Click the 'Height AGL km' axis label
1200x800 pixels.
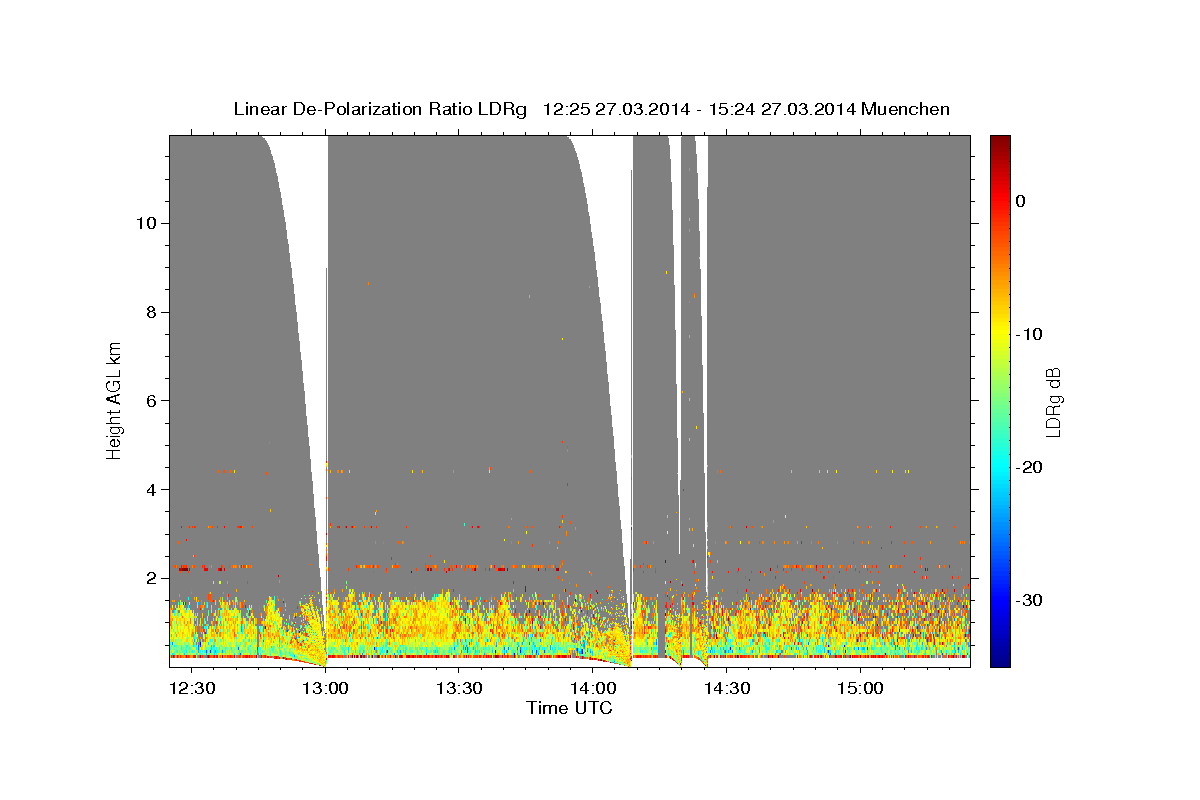(x=115, y=400)
